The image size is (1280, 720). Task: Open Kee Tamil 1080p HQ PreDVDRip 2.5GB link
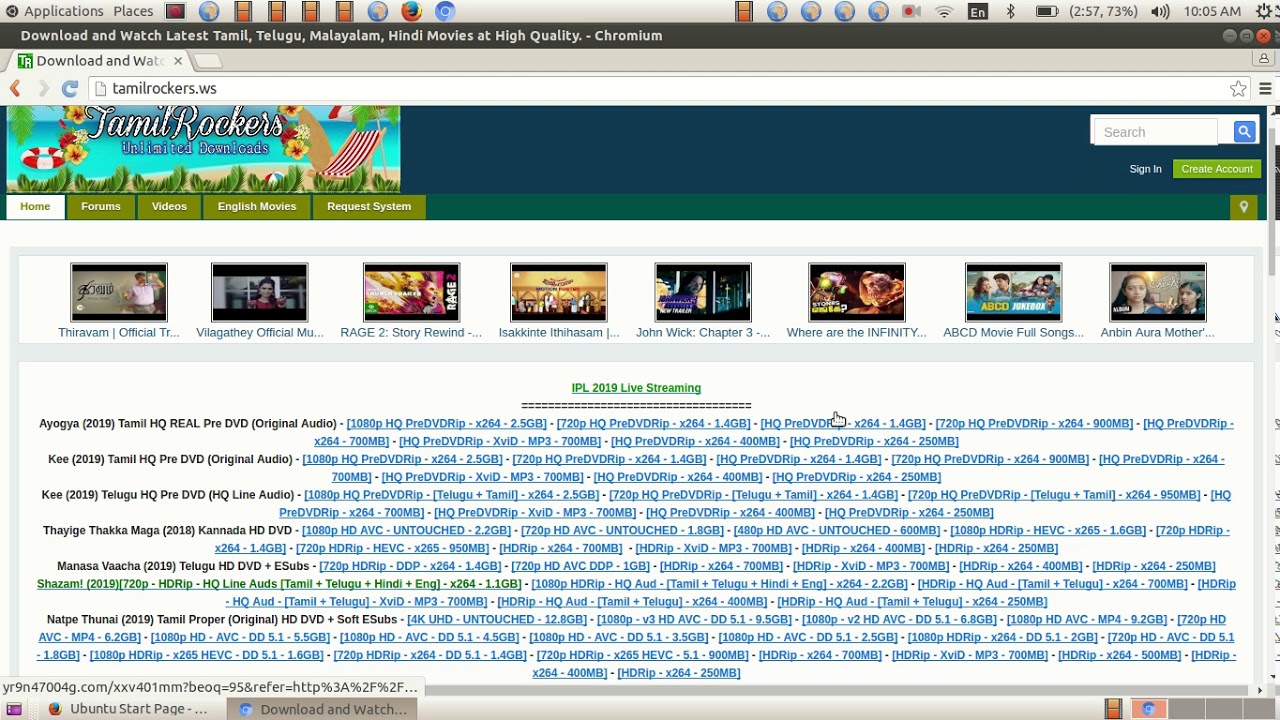(x=402, y=460)
